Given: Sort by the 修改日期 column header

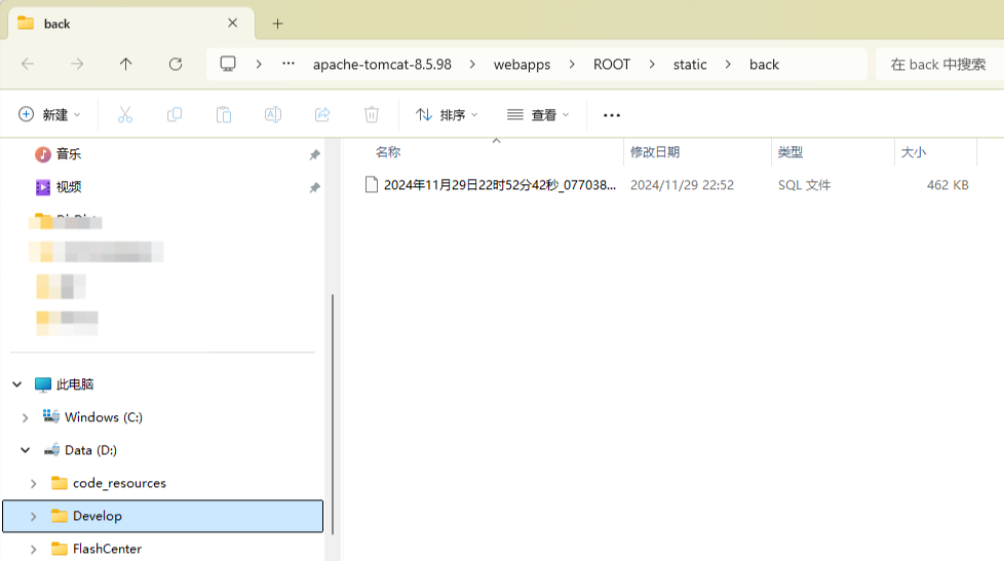Looking at the screenshot, I should point(654,152).
